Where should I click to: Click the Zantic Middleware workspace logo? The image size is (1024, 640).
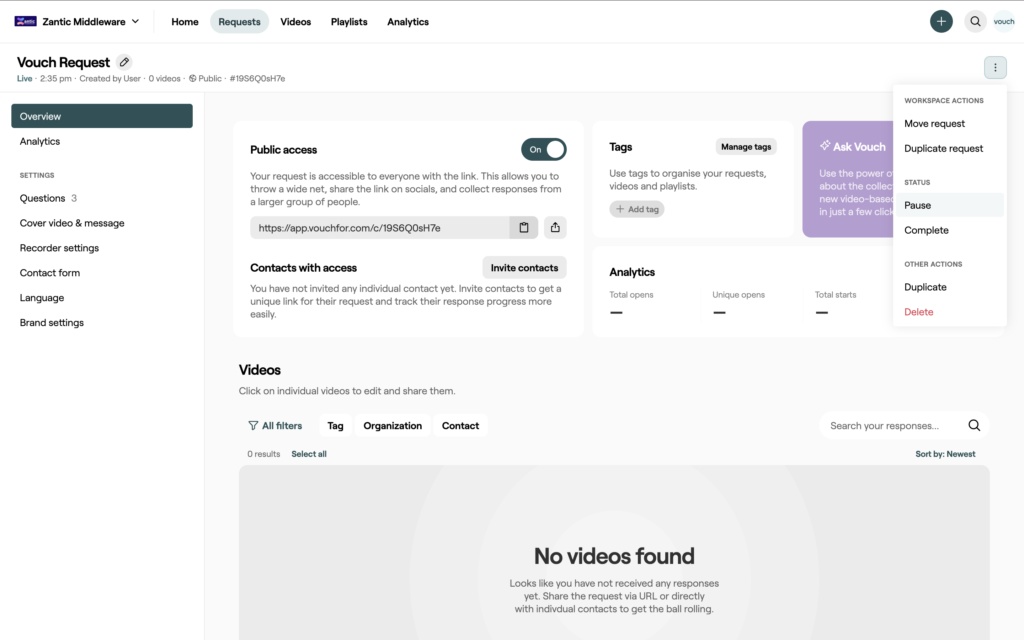[x=25, y=22]
